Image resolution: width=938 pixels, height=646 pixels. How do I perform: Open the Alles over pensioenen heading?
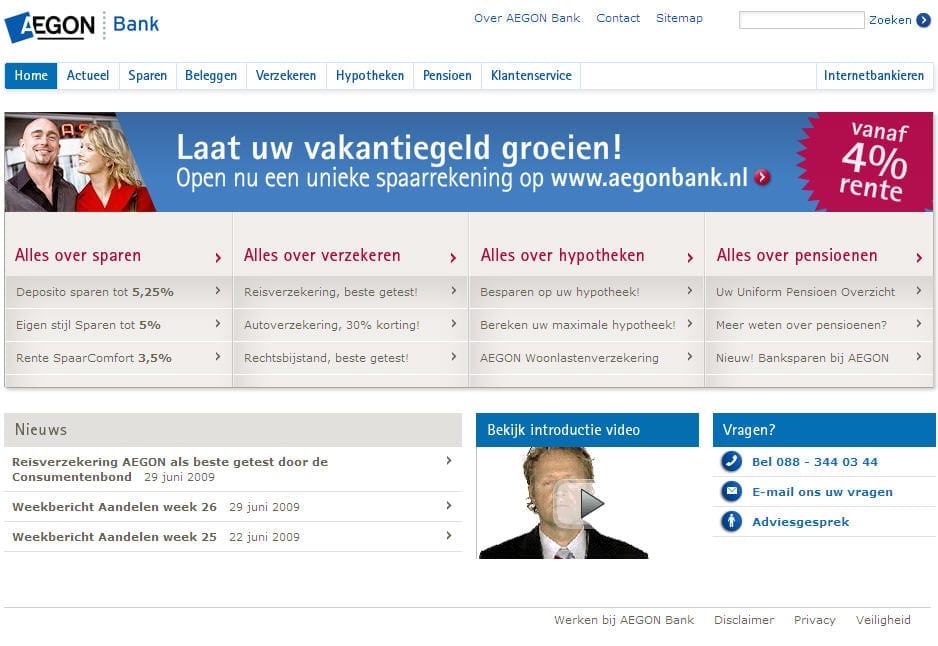click(797, 255)
